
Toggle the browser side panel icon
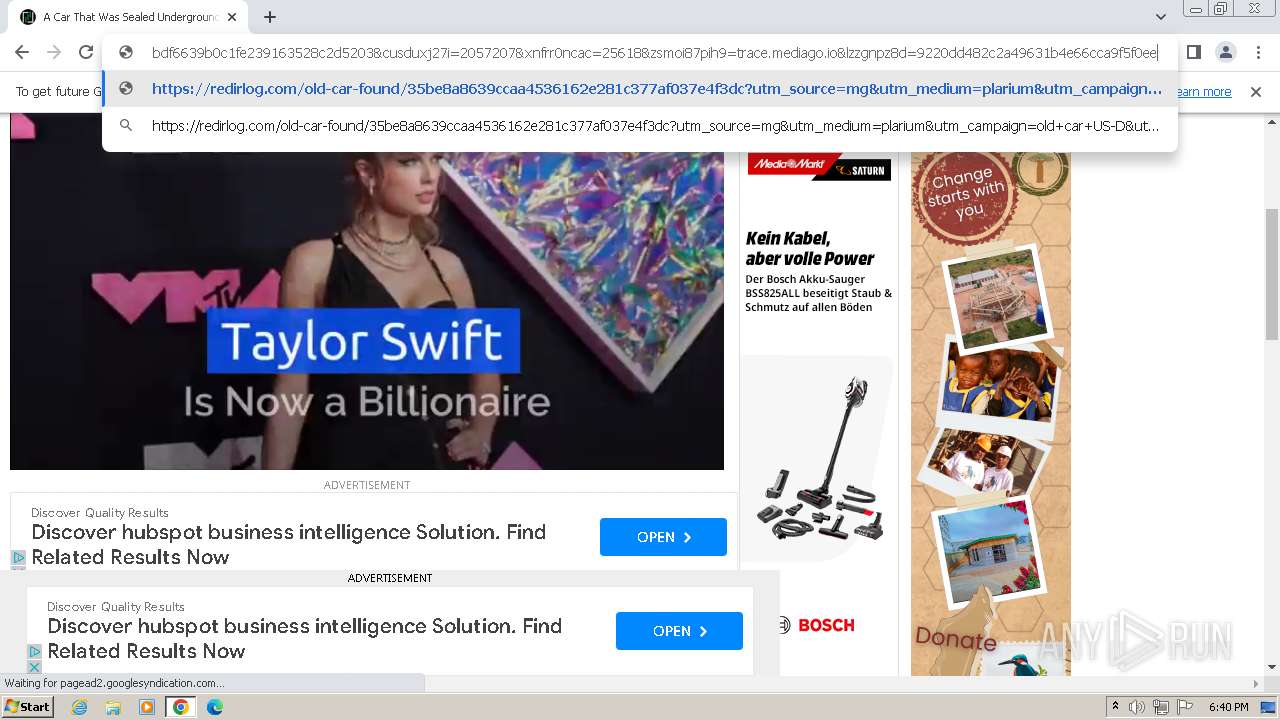(x=1193, y=52)
